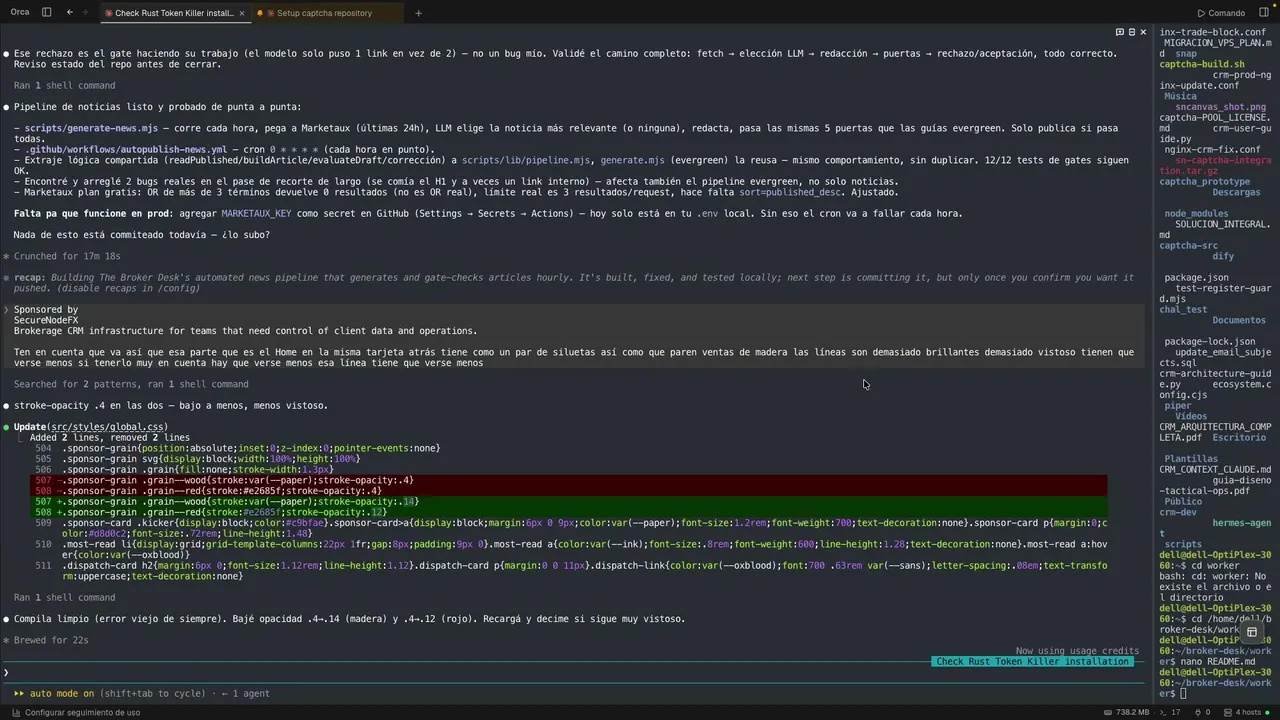The width and height of the screenshot is (1280, 720).
Task: Open the 4 hosts status indicator
Action: (x=1248, y=712)
